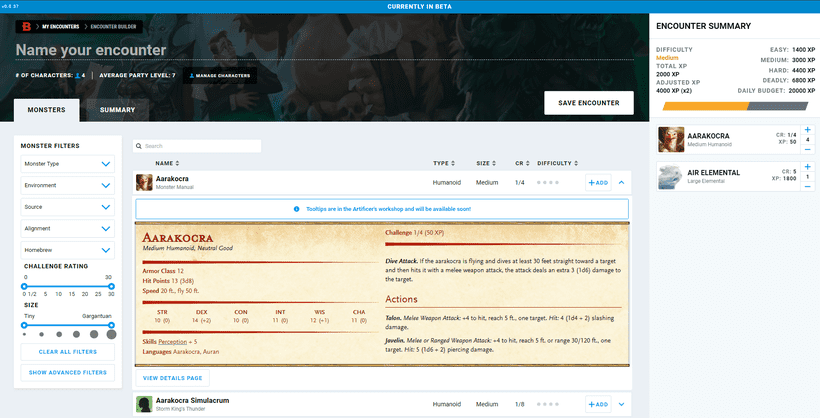
Task: Click Manage Characters button
Action: 220,75
